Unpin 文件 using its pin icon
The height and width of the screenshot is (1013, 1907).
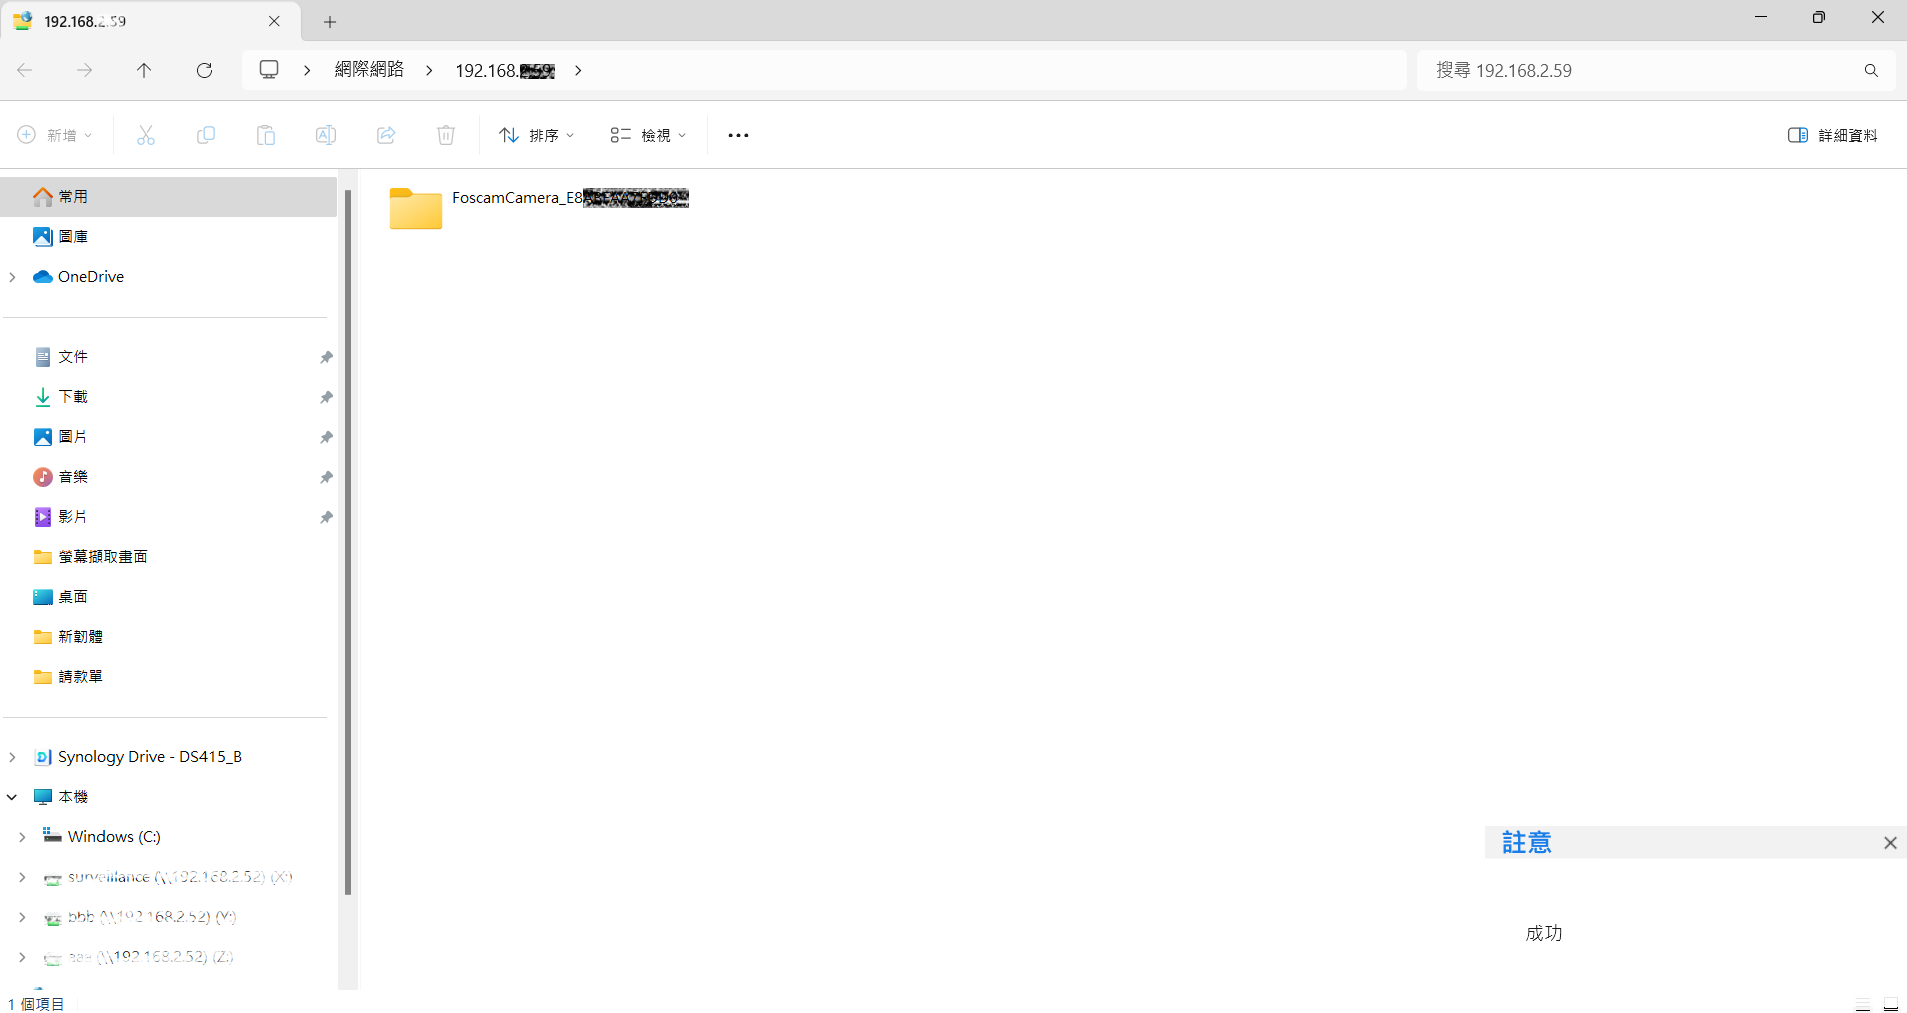coord(326,357)
